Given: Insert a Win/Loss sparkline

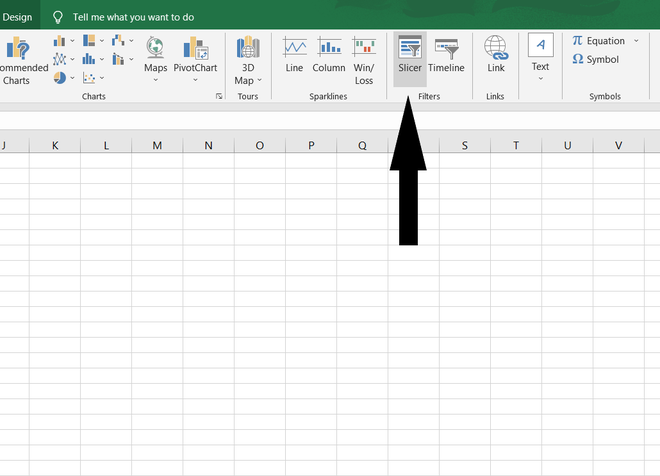Looking at the screenshot, I should pos(364,61).
